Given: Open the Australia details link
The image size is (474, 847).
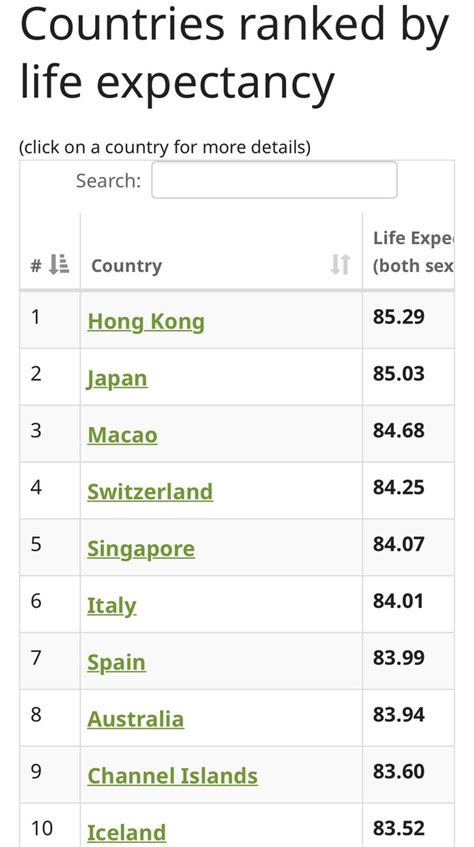Looking at the screenshot, I should [x=135, y=720].
